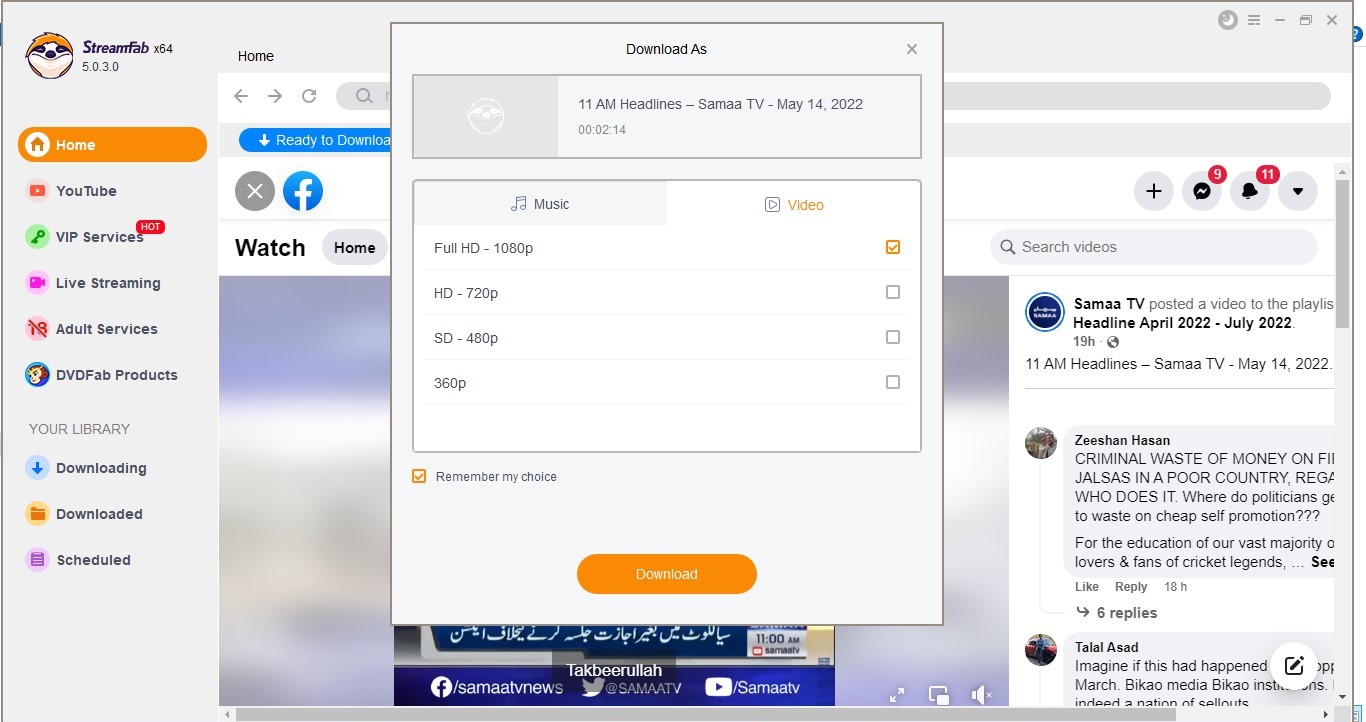Click Zeeshan Hasan's avatar
Viewport: 1366px width, 722px height.
click(1041, 443)
